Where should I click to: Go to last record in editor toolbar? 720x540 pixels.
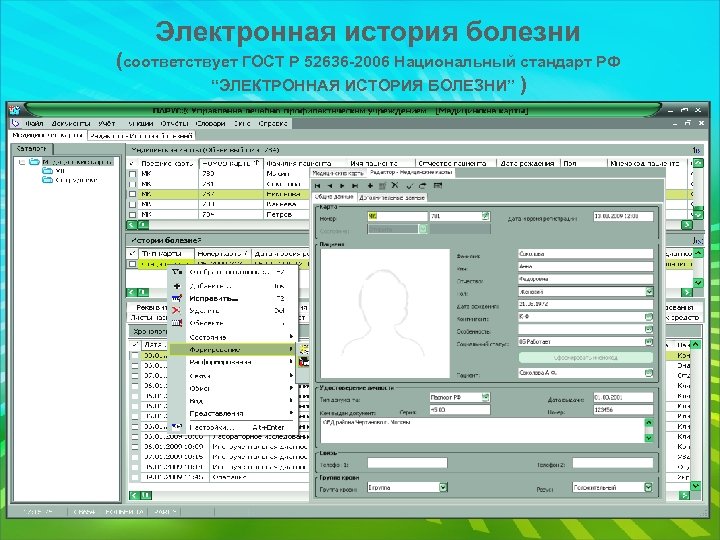point(355,186)
